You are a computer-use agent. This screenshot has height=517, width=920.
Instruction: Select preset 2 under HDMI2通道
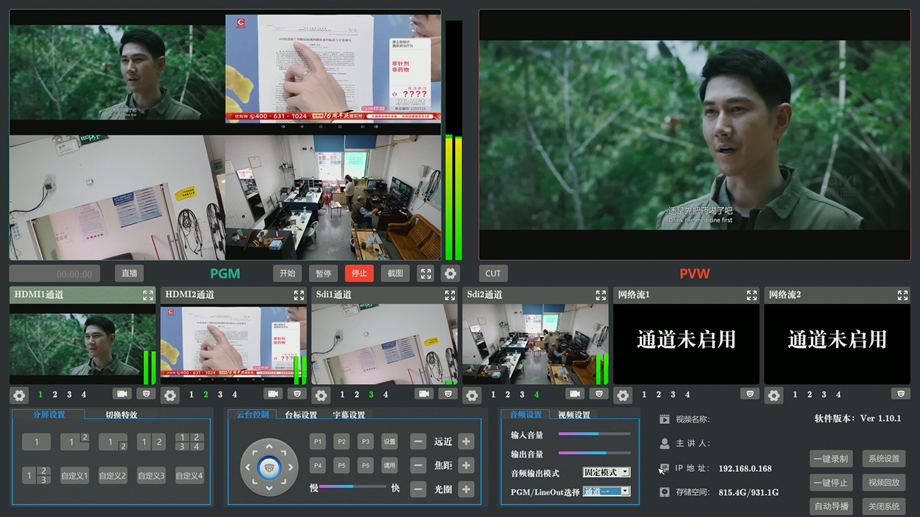coord(206,395)
